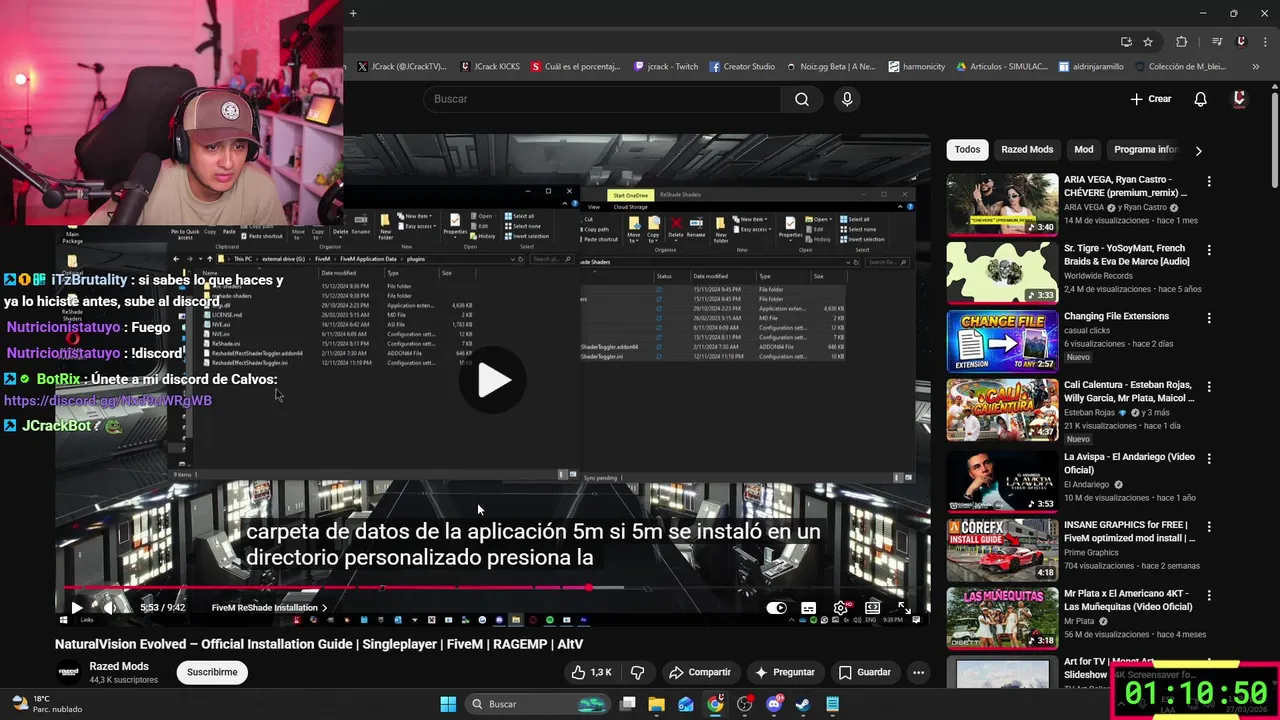Viewport: 1280px width, 720px height.
Task: Open File Explorer from taskbar
Action: pyautogui.click(x=657, y=704)
